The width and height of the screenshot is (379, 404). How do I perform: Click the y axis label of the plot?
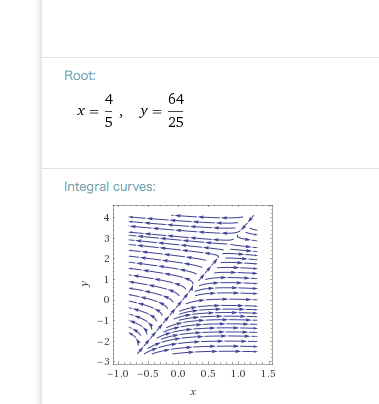coord(85,284)
